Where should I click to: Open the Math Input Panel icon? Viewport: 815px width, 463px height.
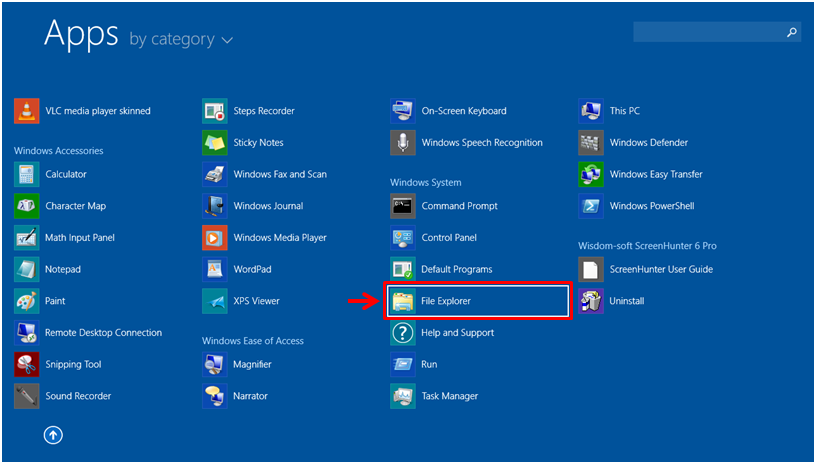(x=27, y=237)
